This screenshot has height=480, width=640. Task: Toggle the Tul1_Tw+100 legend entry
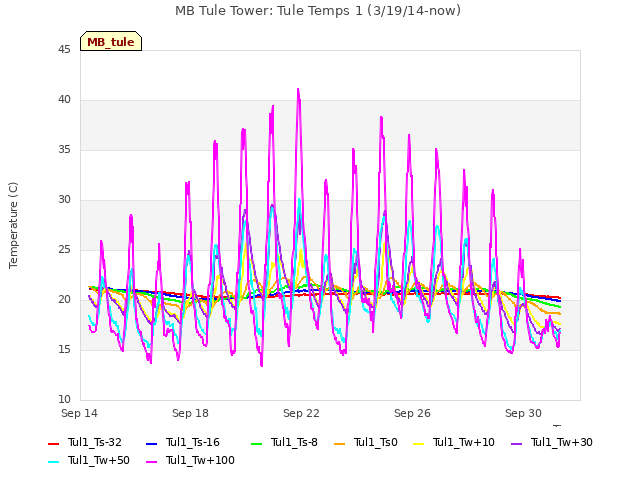(x=190, y=460)
